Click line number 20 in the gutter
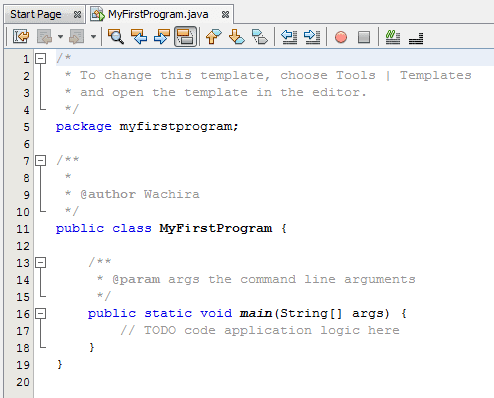This screenshot has height=398, width=494. (23, 382)
